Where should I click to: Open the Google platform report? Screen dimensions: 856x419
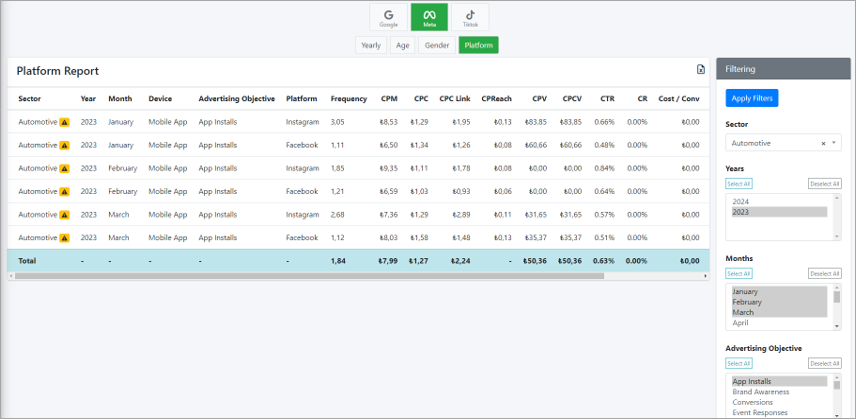point(389,17)
